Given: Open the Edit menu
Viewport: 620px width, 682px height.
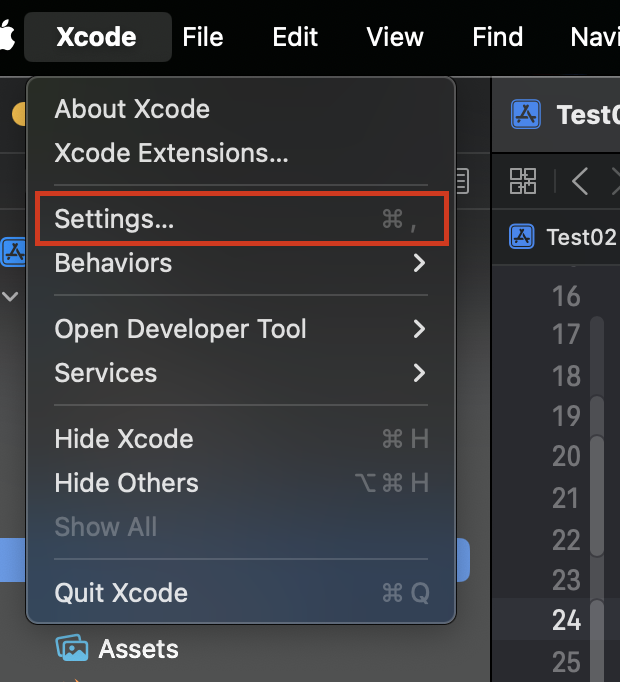Looking at the screenshot, I should coord(295,37).
